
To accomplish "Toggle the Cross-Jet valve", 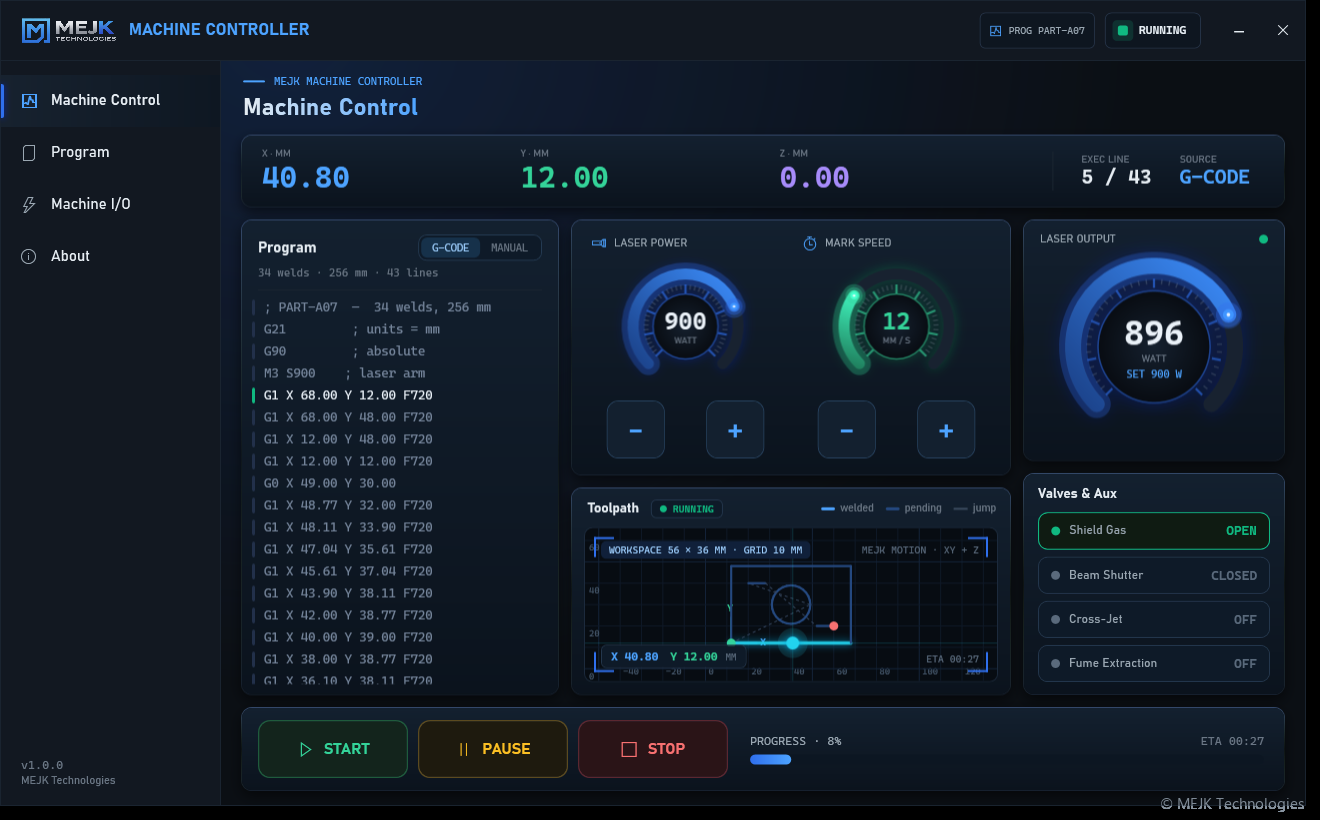I will tap(1154, 620).
